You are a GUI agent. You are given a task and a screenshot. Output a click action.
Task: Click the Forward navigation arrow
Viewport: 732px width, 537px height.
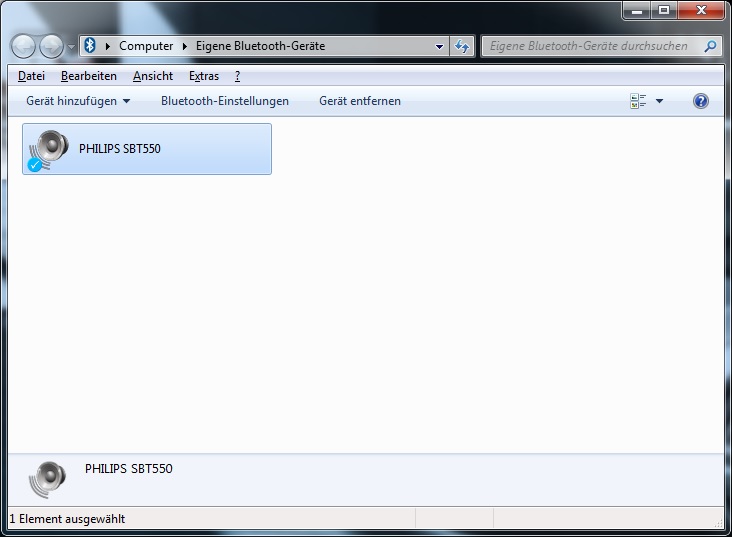click(51, 46)
